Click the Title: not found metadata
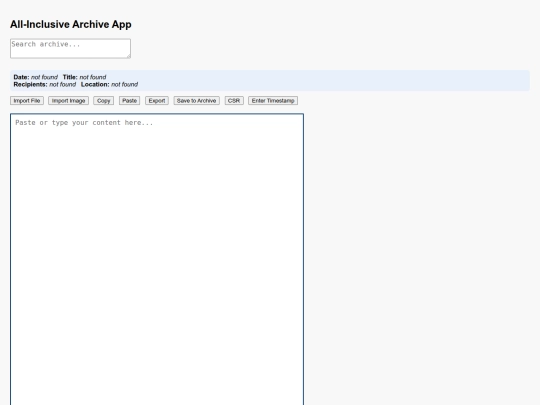The width and height of the screenshot is (540, 405). pyautogui.click(x=84, y=77)
